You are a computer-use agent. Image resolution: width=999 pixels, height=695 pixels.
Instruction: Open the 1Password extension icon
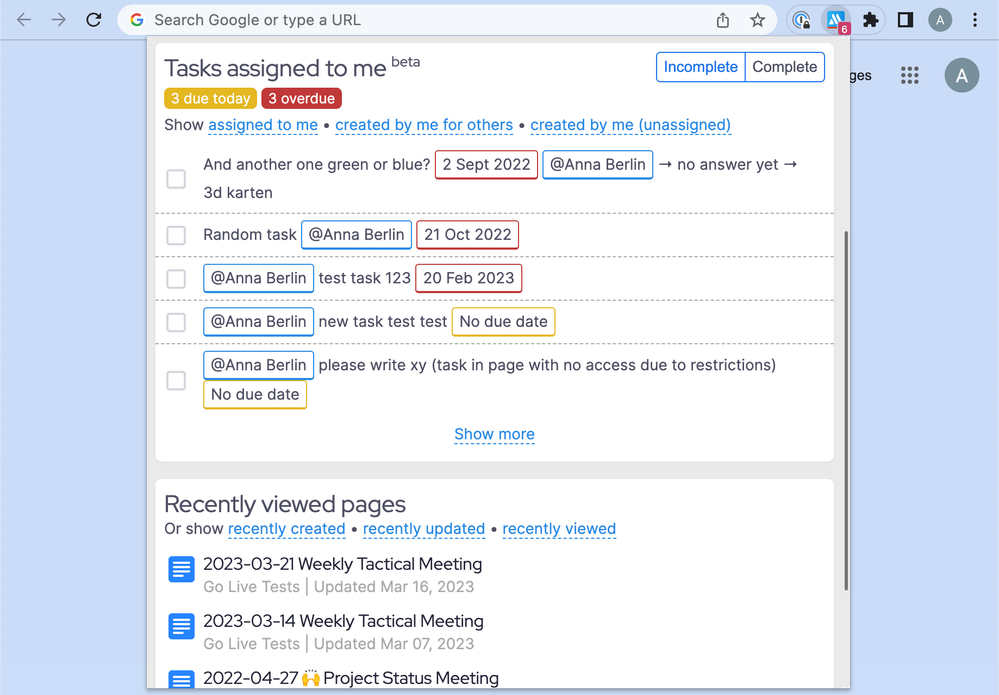tap(801, 19)
